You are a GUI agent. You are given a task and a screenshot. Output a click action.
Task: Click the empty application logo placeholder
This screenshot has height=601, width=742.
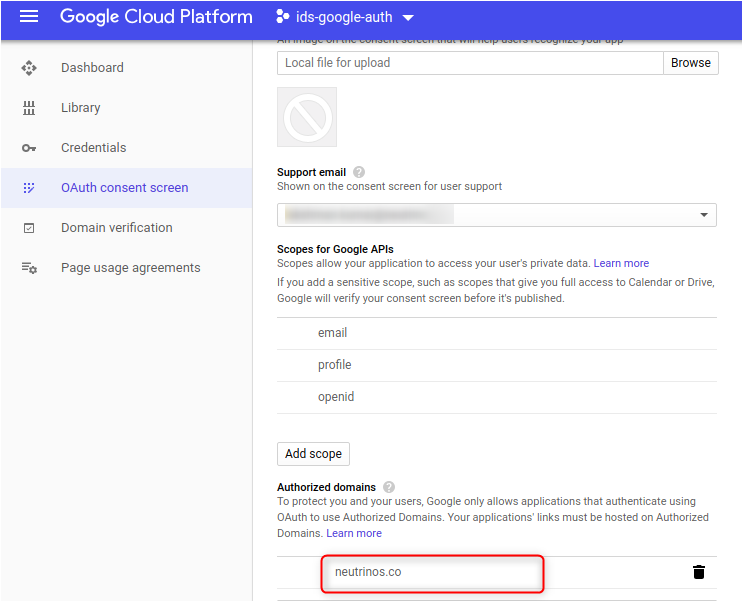[x=307, y=117]
